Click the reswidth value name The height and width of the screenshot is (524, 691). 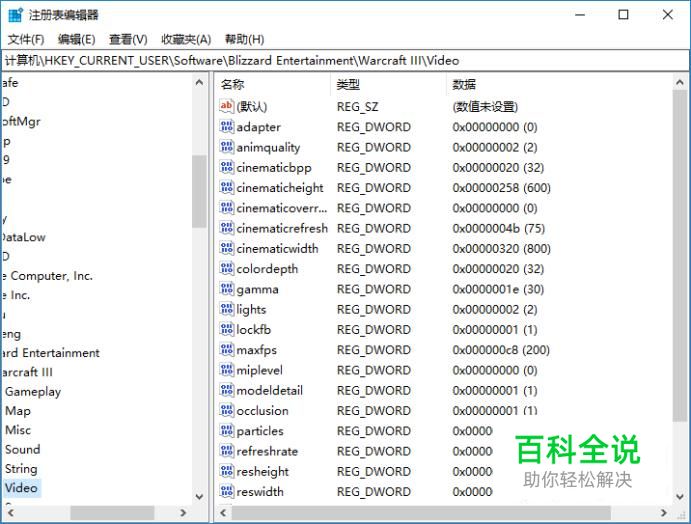(260, 492)
